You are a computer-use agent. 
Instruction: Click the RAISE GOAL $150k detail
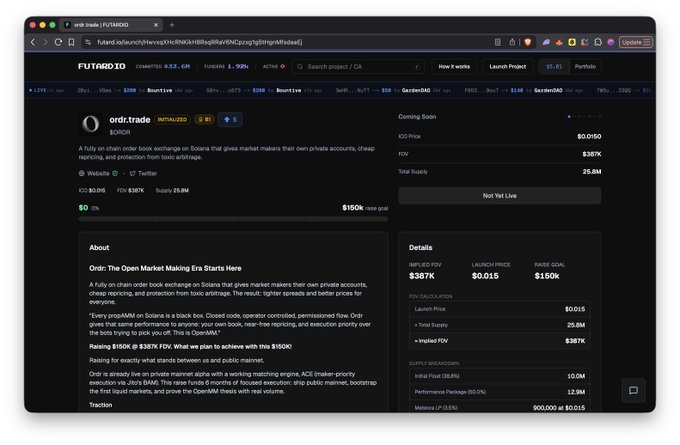(549, 271)
